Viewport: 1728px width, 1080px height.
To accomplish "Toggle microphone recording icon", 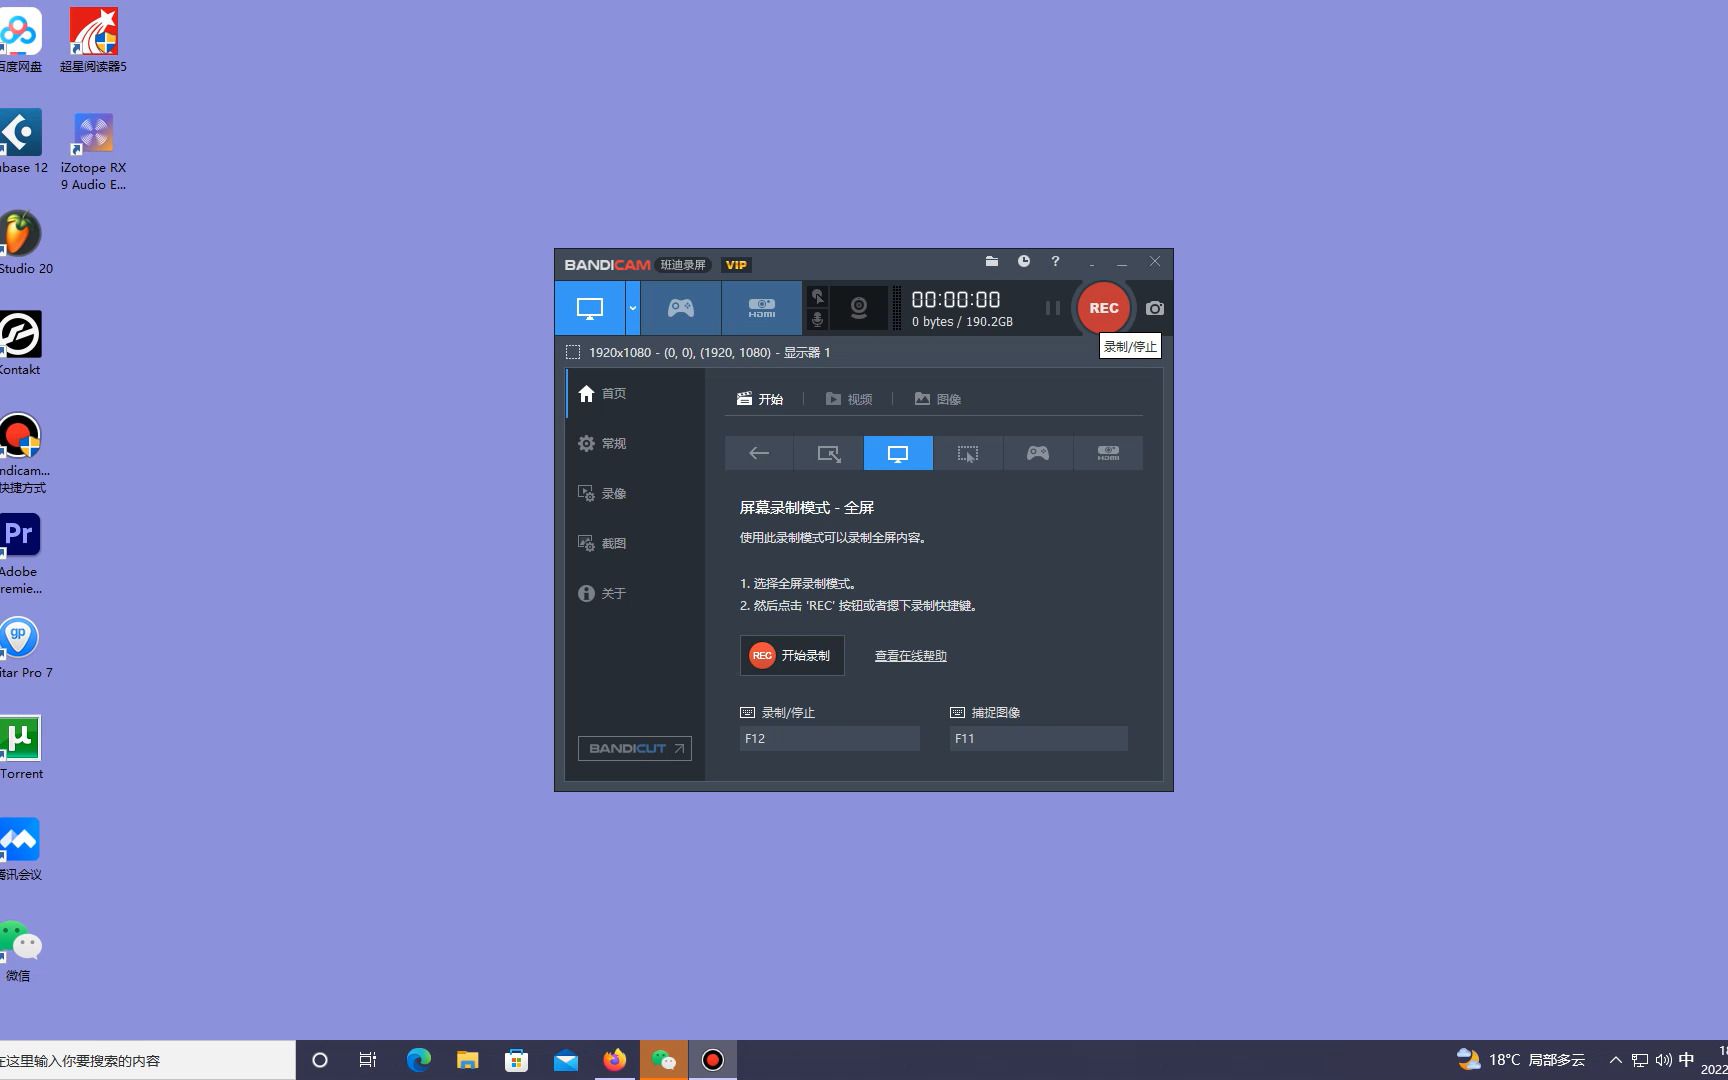I will click(817, 319).
